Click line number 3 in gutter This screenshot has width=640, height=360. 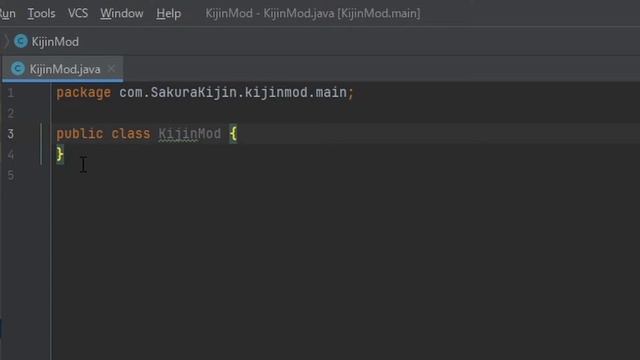[11, 134]
